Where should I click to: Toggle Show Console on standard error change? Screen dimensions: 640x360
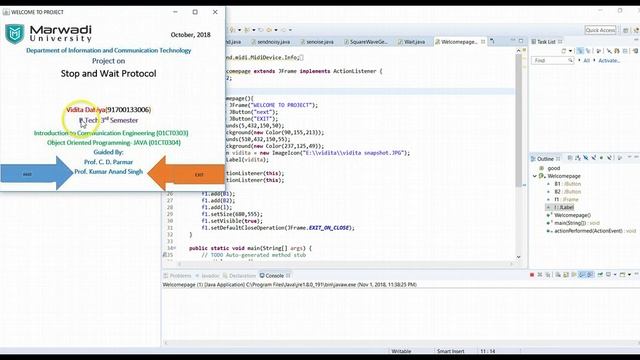pos(591,275)
